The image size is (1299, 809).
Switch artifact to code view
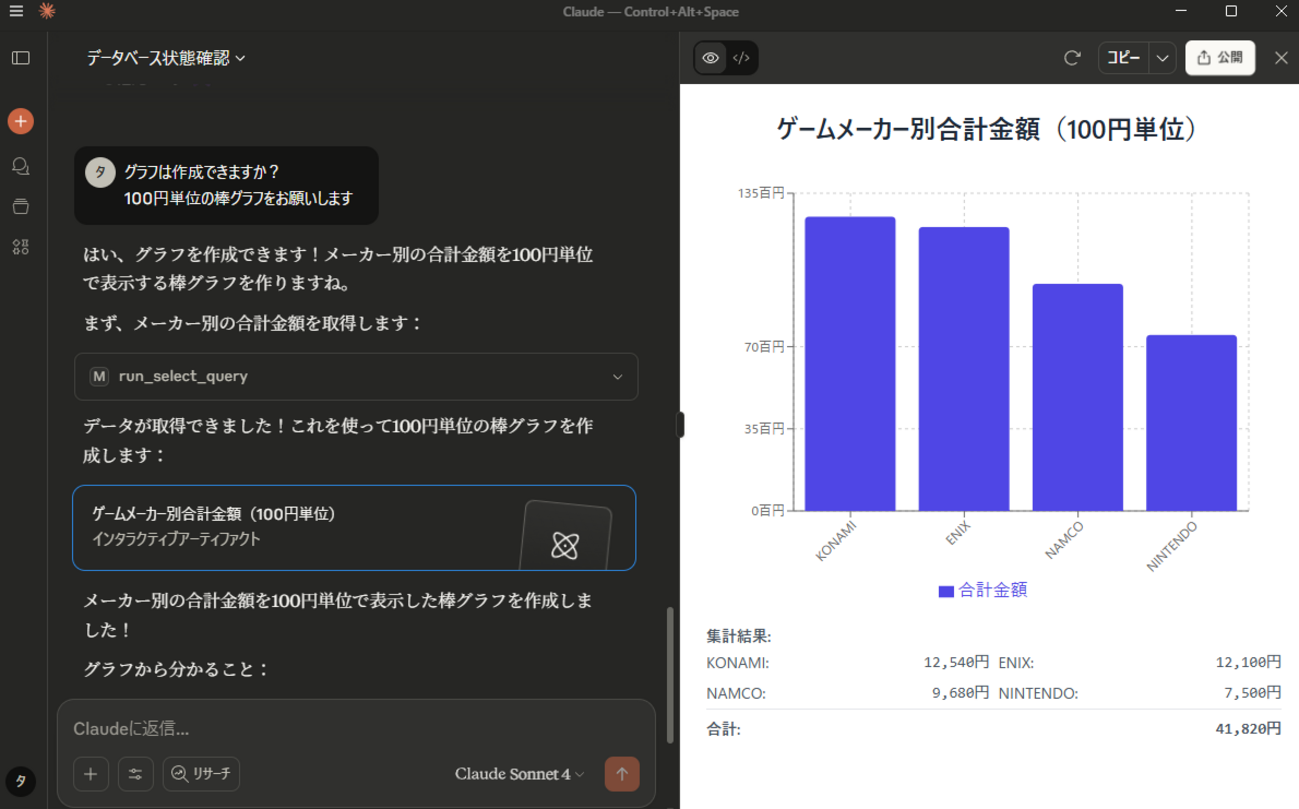[741, 58]
